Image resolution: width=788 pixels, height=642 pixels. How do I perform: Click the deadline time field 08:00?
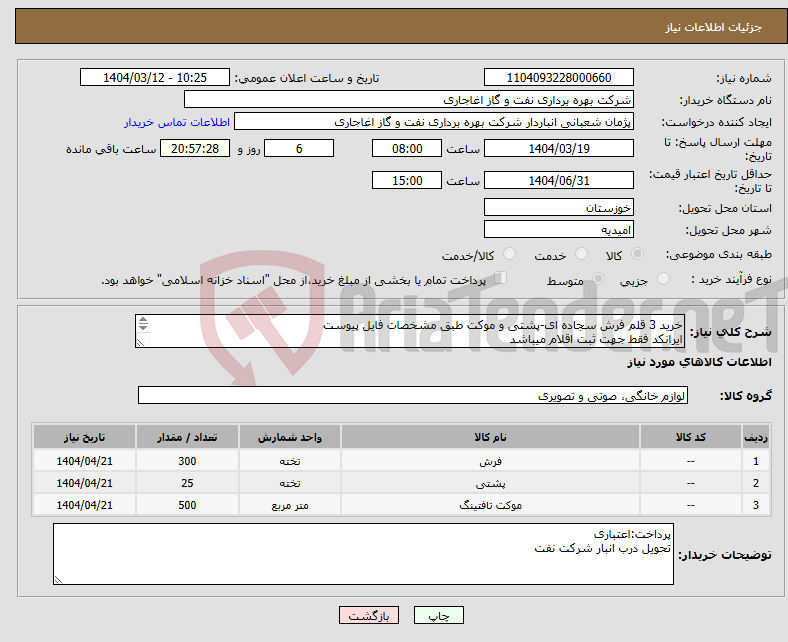(407, 148)
